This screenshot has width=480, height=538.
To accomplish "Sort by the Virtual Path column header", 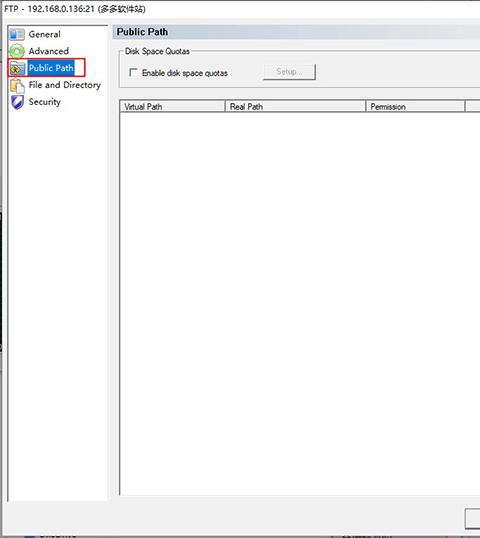I will tap(173, 107).
